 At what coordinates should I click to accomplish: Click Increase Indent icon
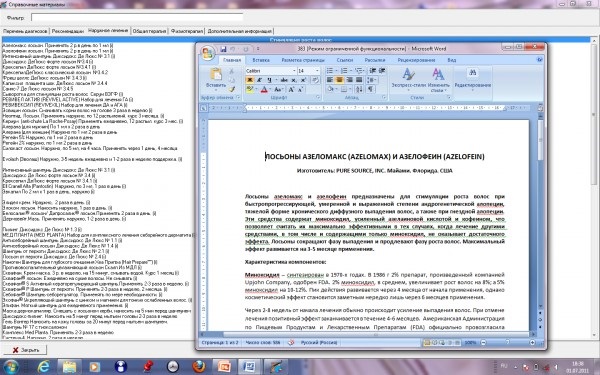[382, 71]
